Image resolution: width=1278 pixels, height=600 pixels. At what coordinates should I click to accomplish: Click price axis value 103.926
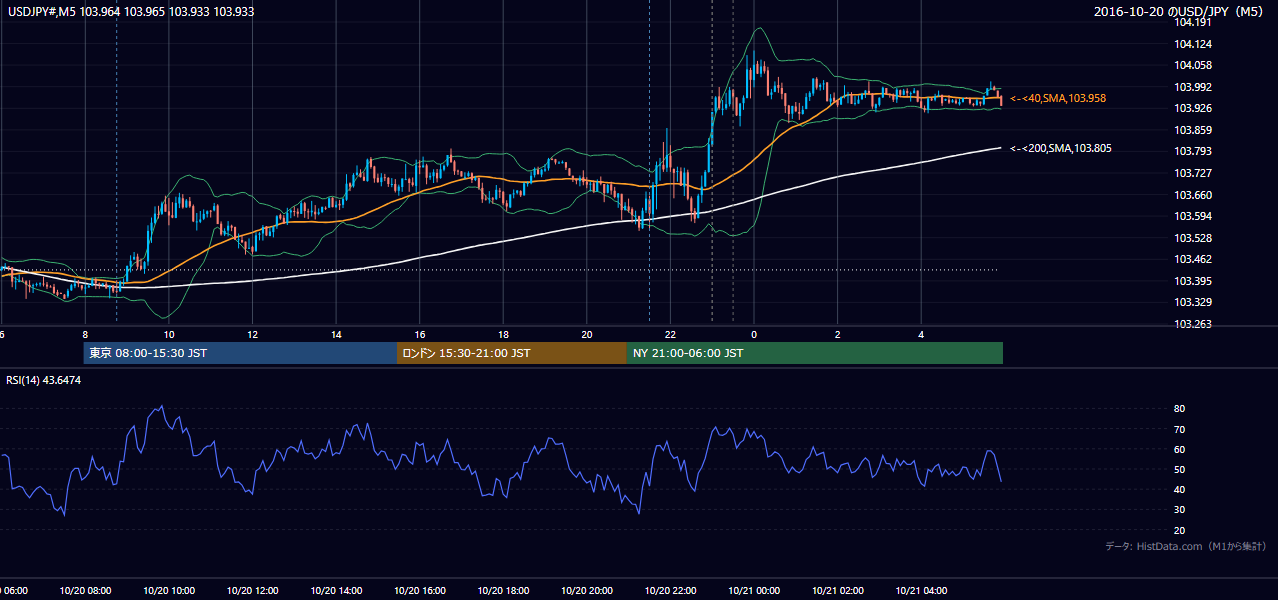click(x=1194, y=108)
